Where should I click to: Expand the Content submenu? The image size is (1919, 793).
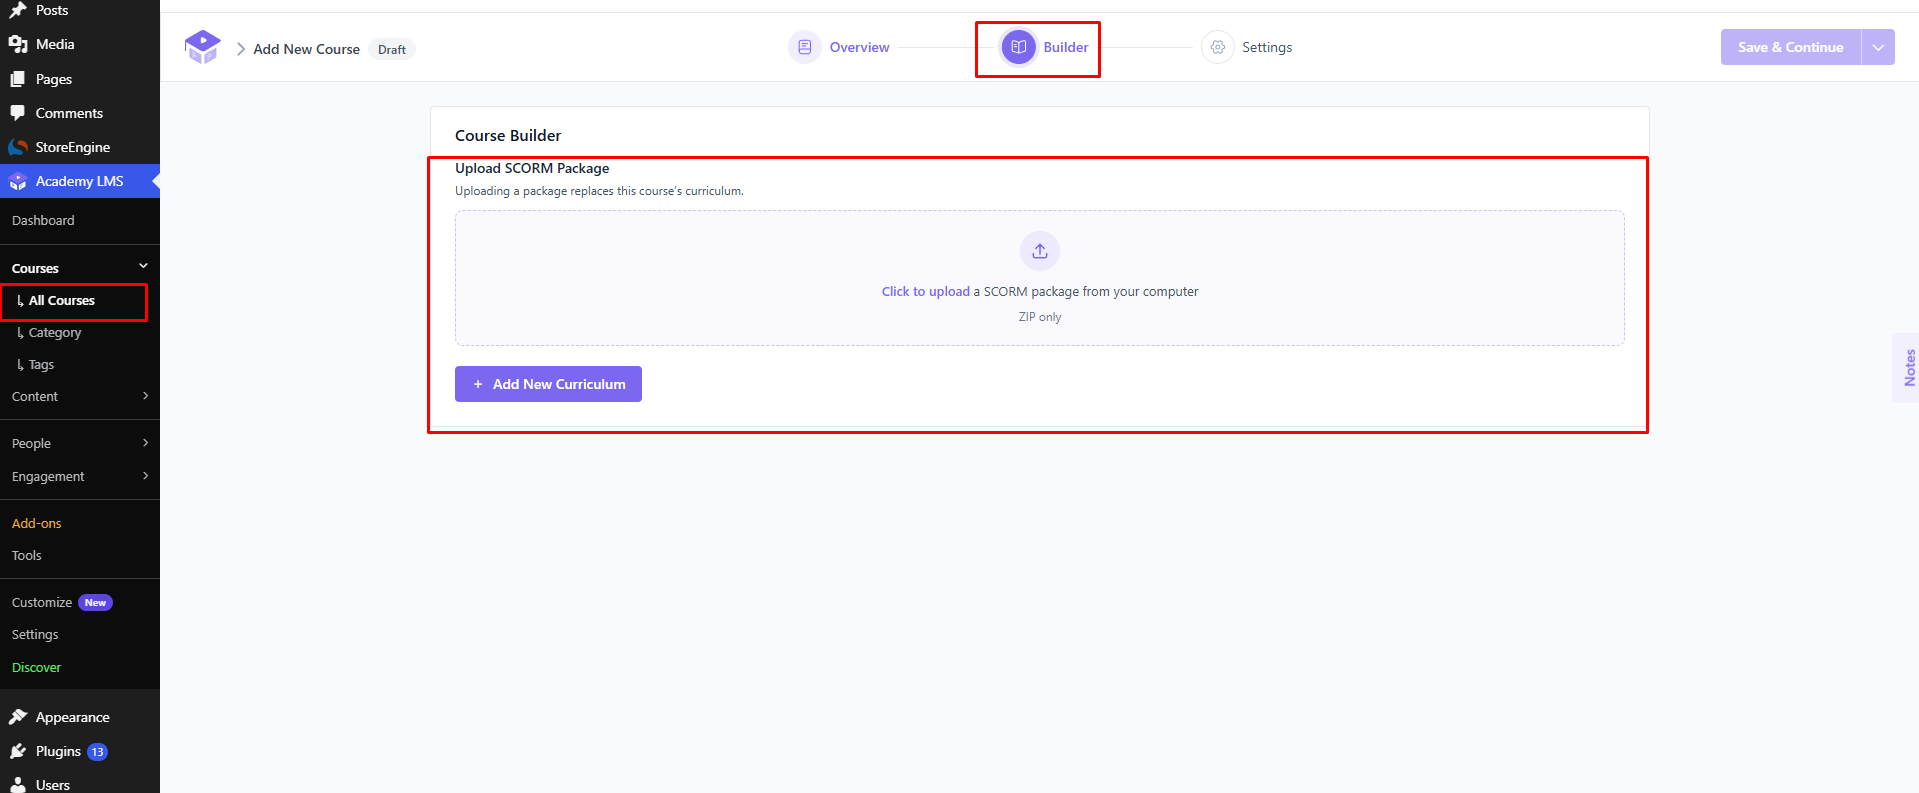click(x=145, y=396)
